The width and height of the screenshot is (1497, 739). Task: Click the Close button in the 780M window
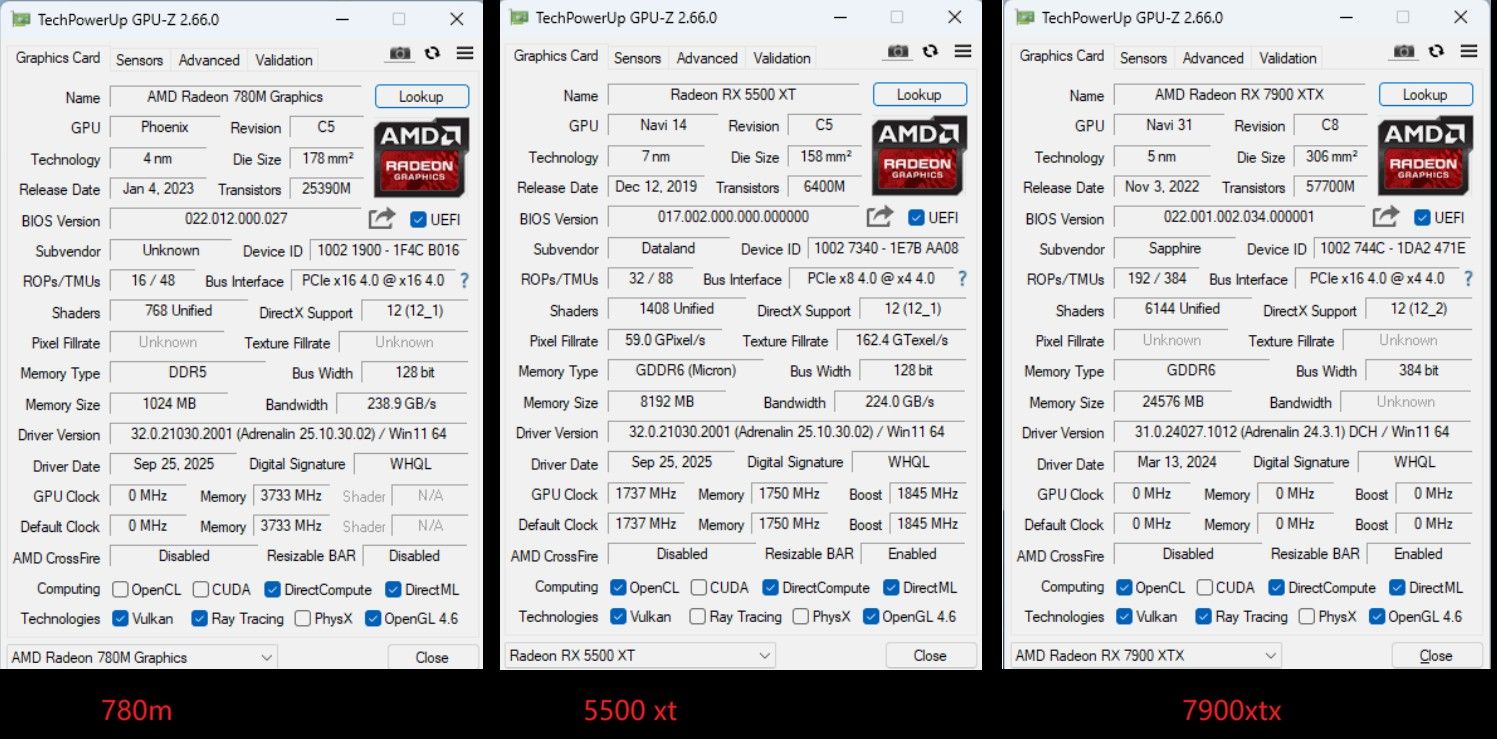[x=432, y=657]
